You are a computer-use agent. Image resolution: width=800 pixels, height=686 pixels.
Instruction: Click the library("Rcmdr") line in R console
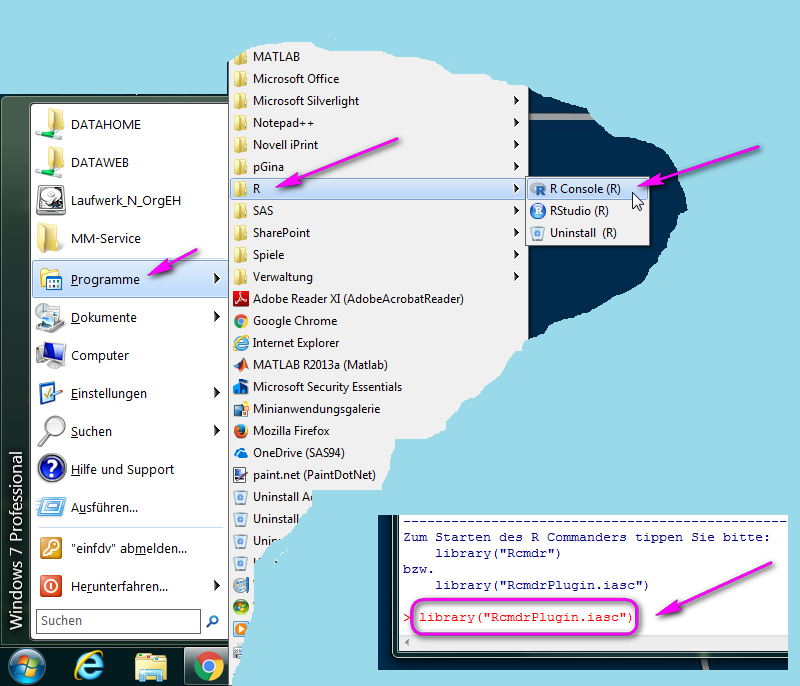498,553
